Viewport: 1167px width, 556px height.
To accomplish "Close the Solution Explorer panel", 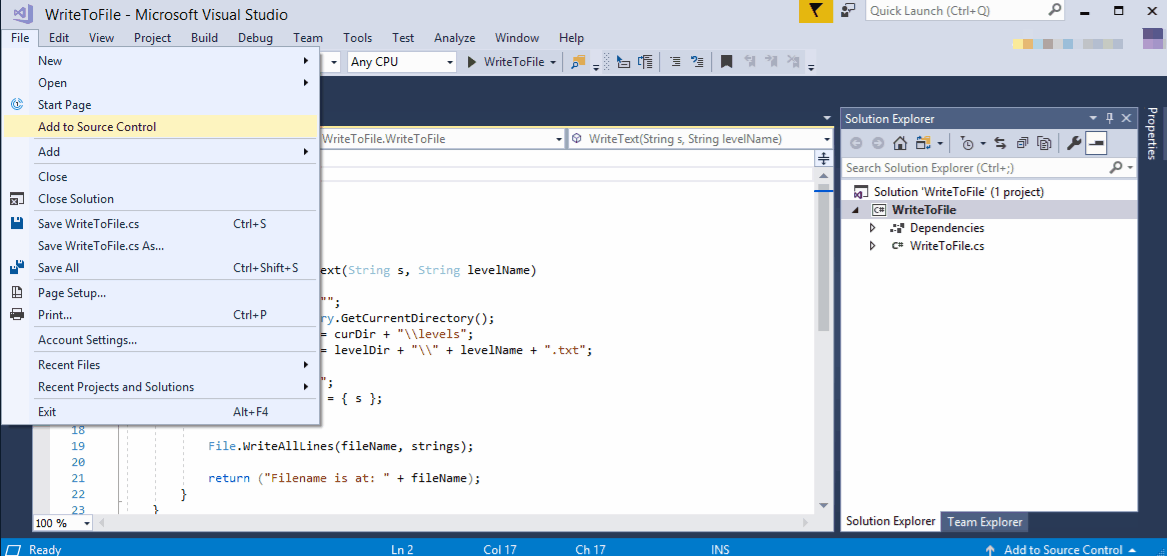I will pos(1126,118).
